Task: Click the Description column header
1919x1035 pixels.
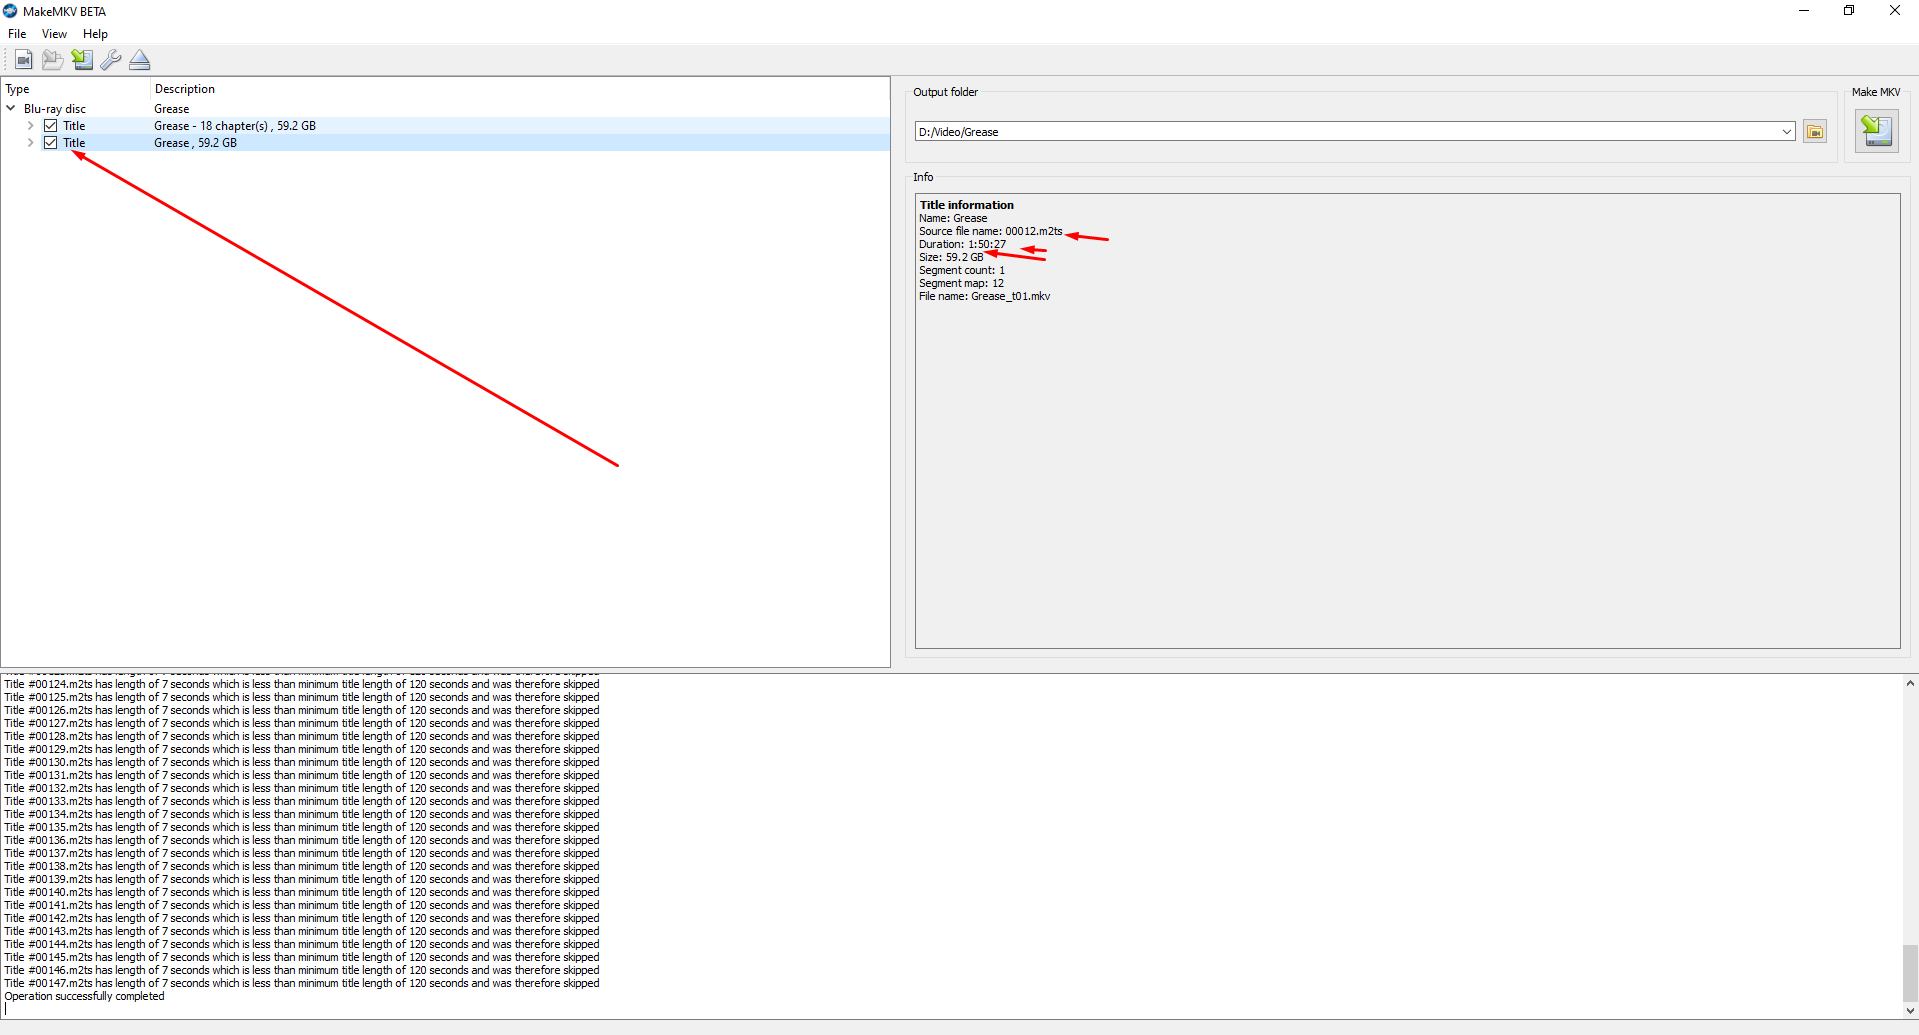Action: click(519, 89)
